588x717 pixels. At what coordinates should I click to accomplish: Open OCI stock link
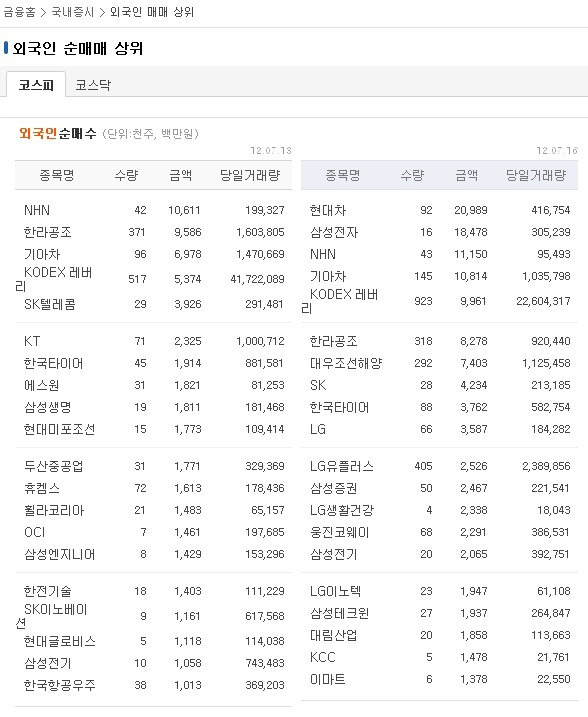(34, 532)
